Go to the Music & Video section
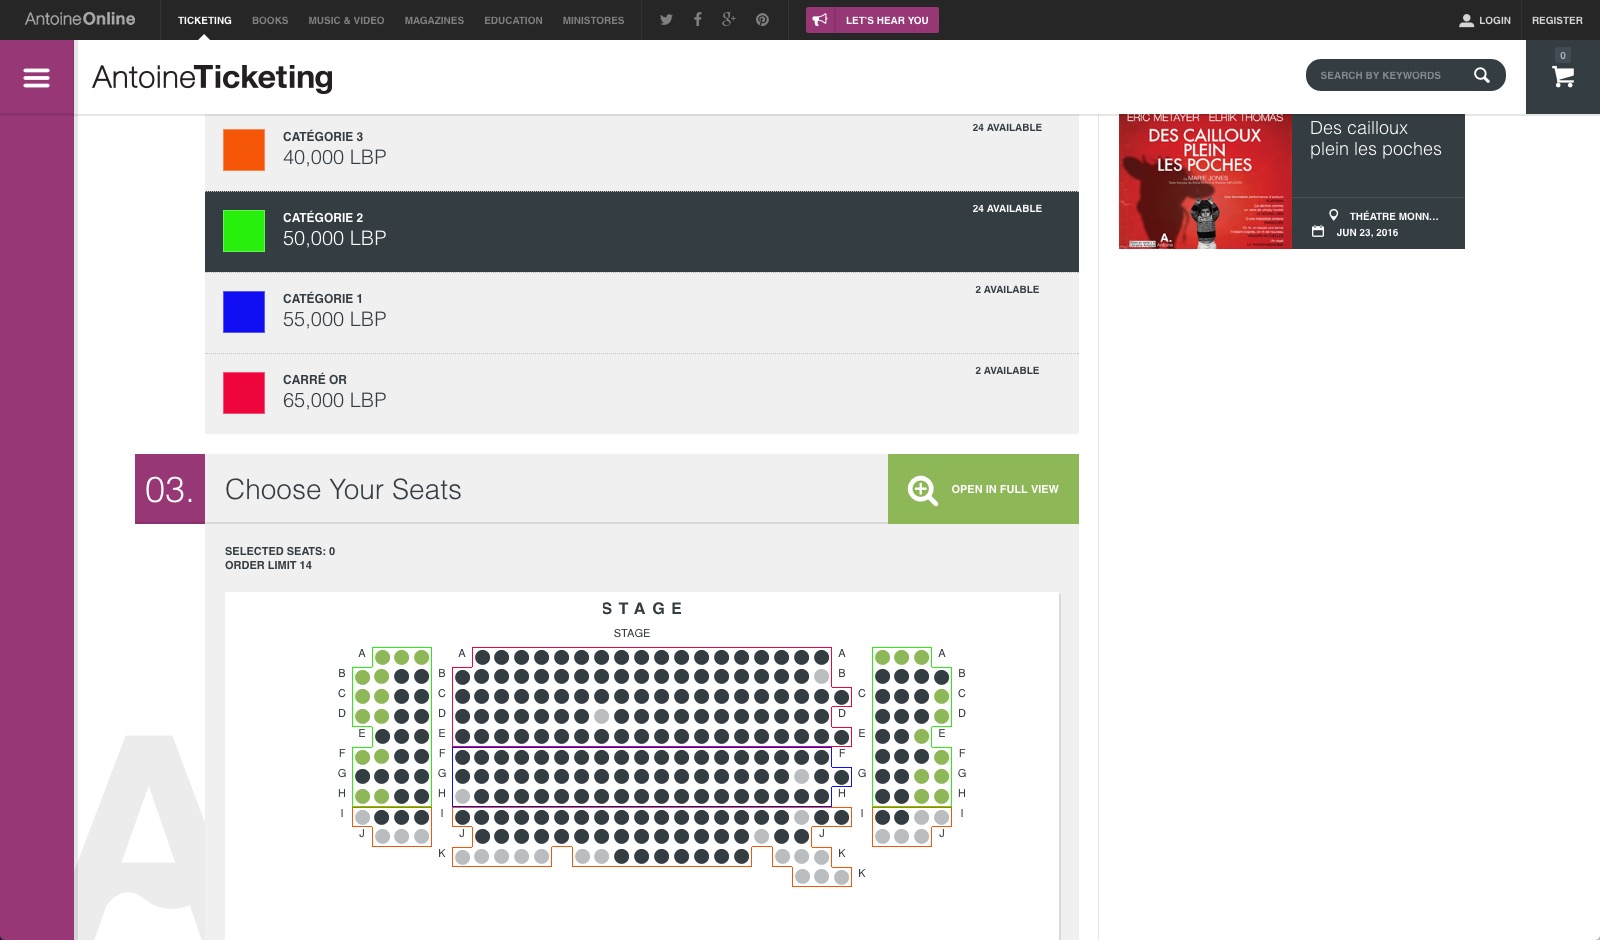 [x=346, y=20]
